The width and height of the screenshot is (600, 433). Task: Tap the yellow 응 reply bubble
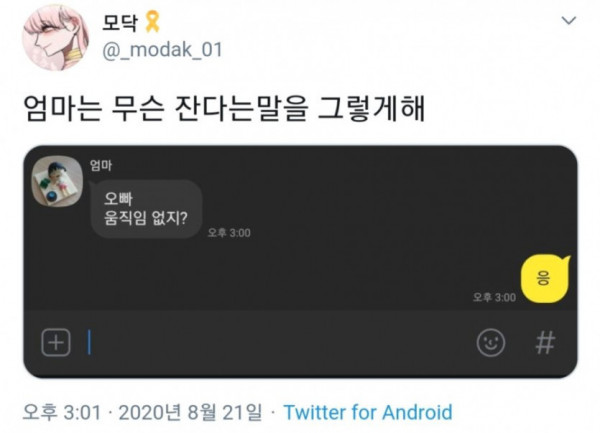(x=545, y=279)
